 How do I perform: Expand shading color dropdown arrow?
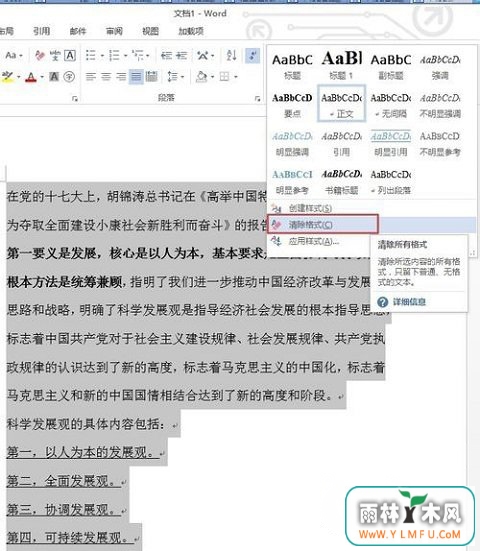[x=213, y=77]
